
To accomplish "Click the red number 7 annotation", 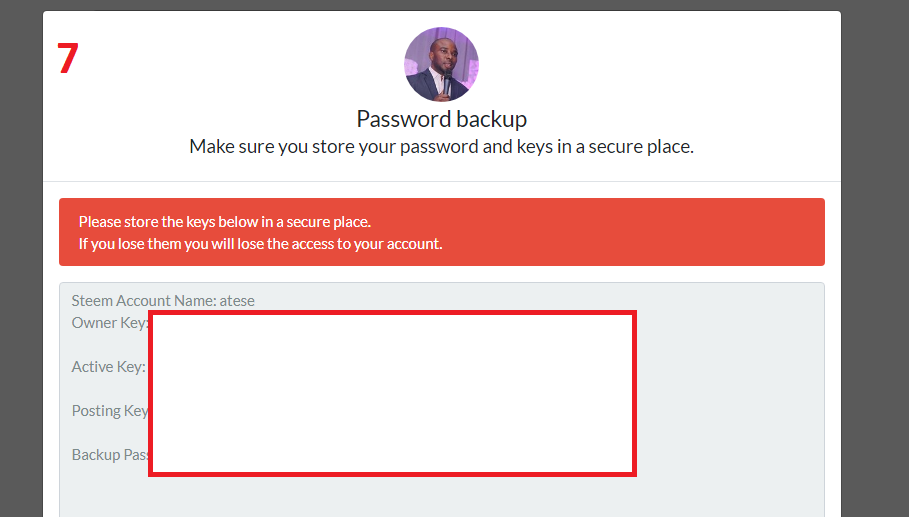I will [x=68, y=58].
